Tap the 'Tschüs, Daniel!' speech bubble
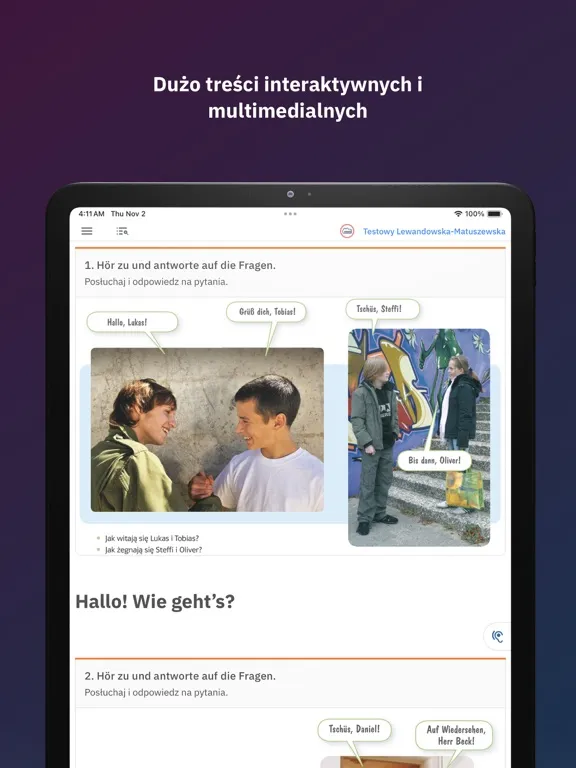This screenshot has height=768, width=576. [355, 729]
